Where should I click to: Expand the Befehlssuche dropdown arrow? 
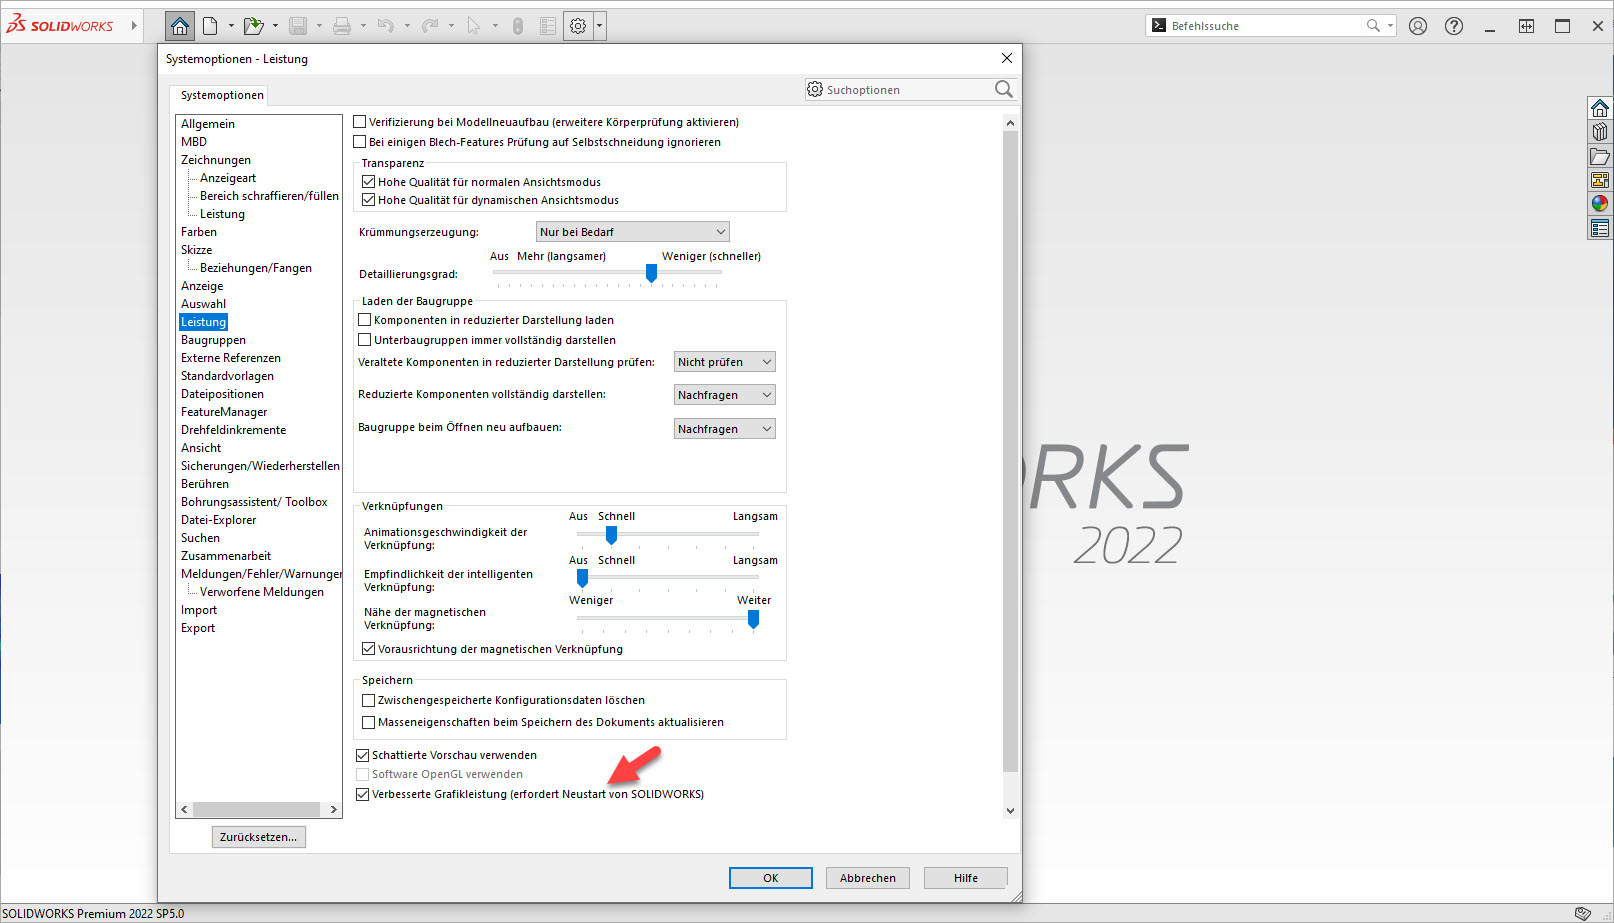coord(1390,26)
